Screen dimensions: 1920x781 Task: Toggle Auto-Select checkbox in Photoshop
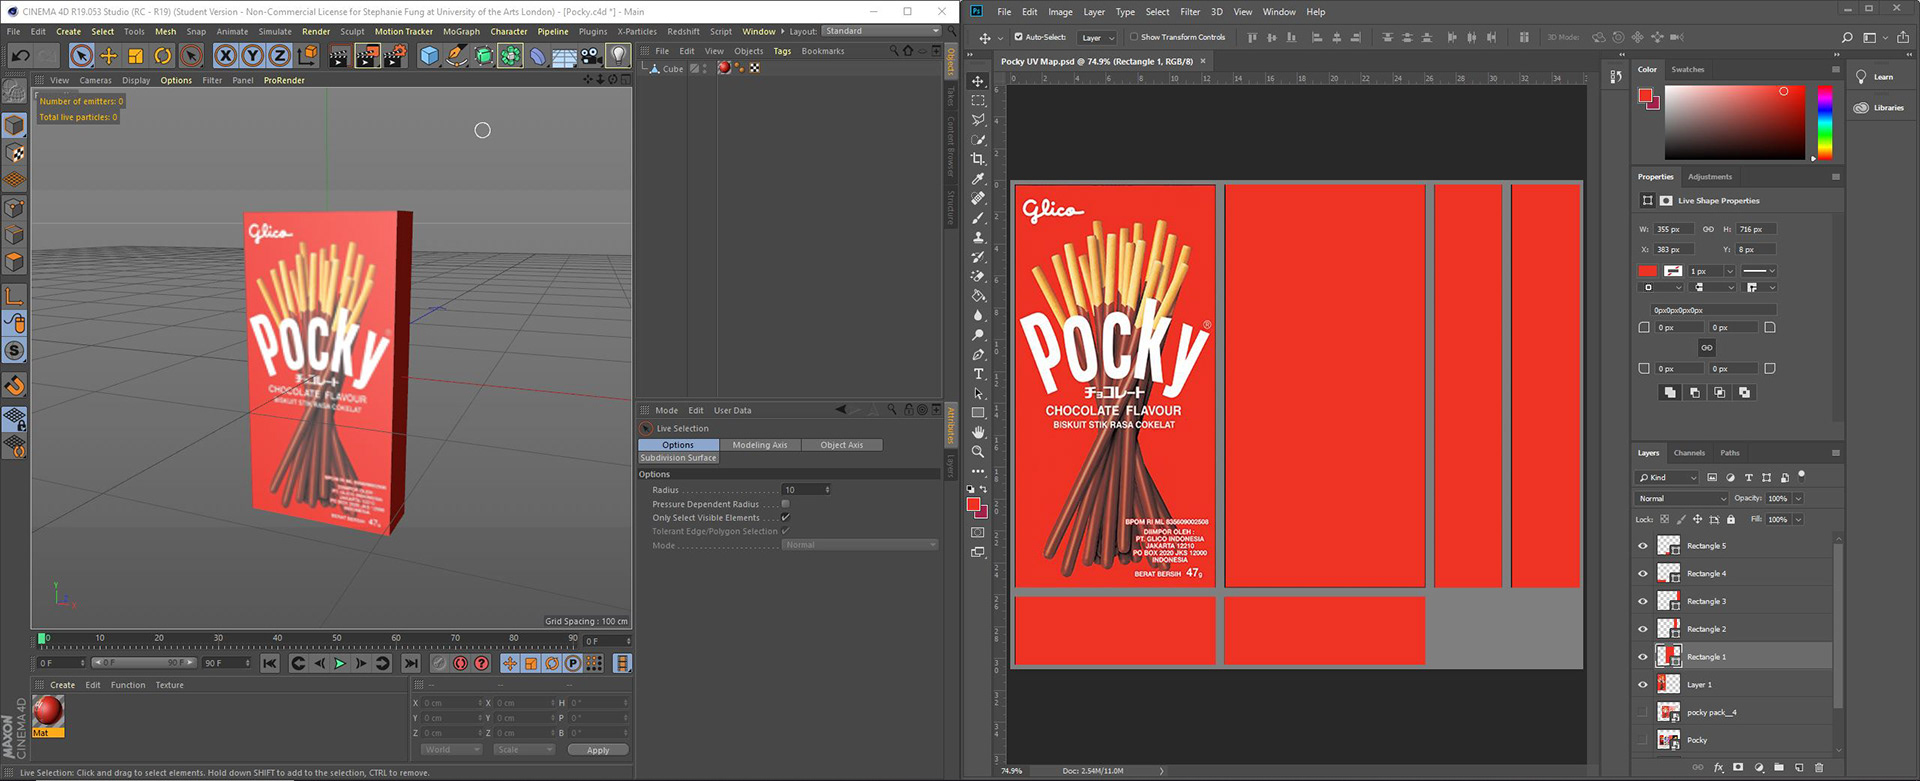pyautogui.click(x=1018, y=37)
